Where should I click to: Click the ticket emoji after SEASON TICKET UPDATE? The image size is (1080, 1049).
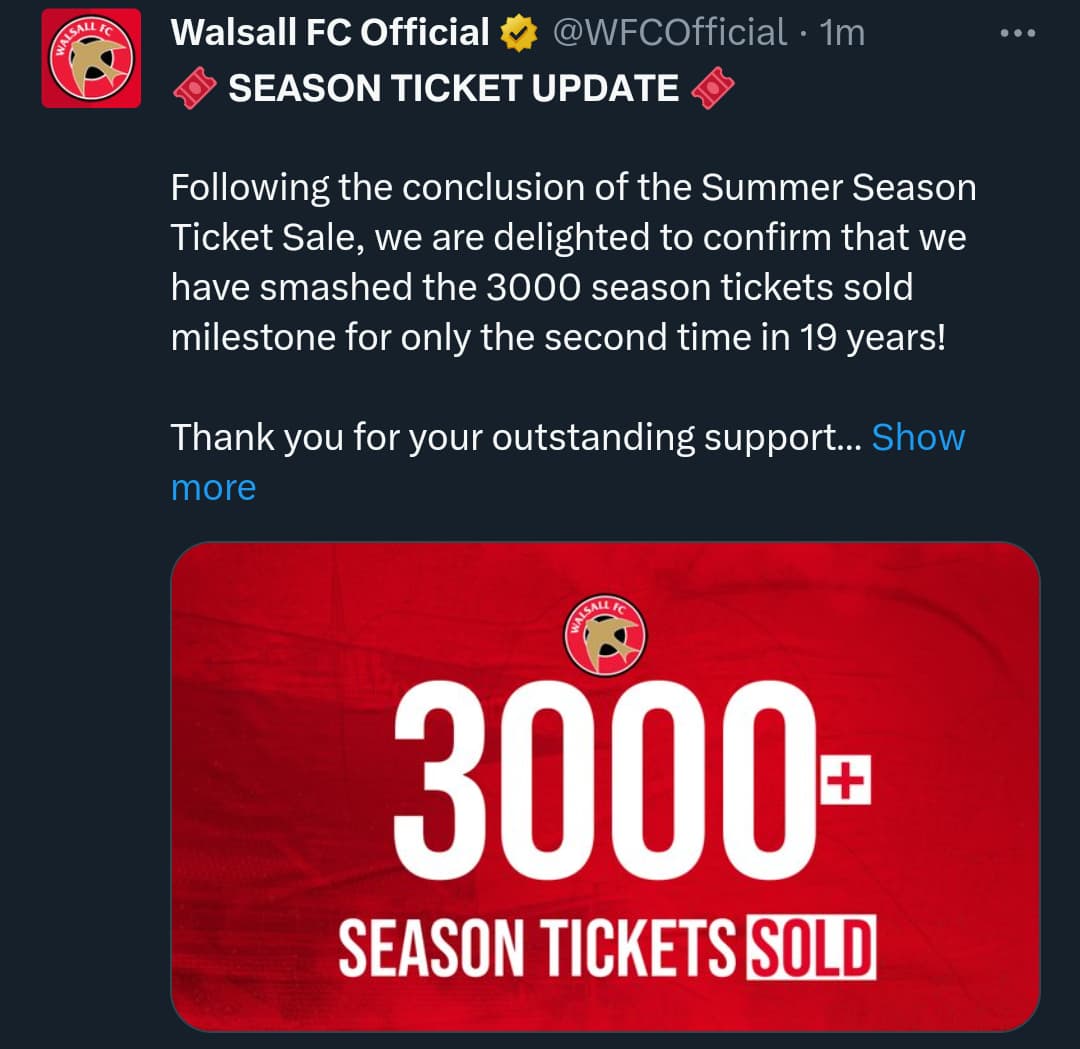coord(712,88)
